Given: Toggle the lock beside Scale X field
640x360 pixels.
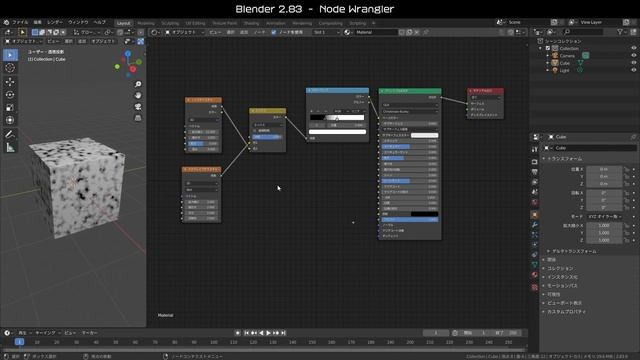Looking at the screenshot, I should (x=627, y=225).
